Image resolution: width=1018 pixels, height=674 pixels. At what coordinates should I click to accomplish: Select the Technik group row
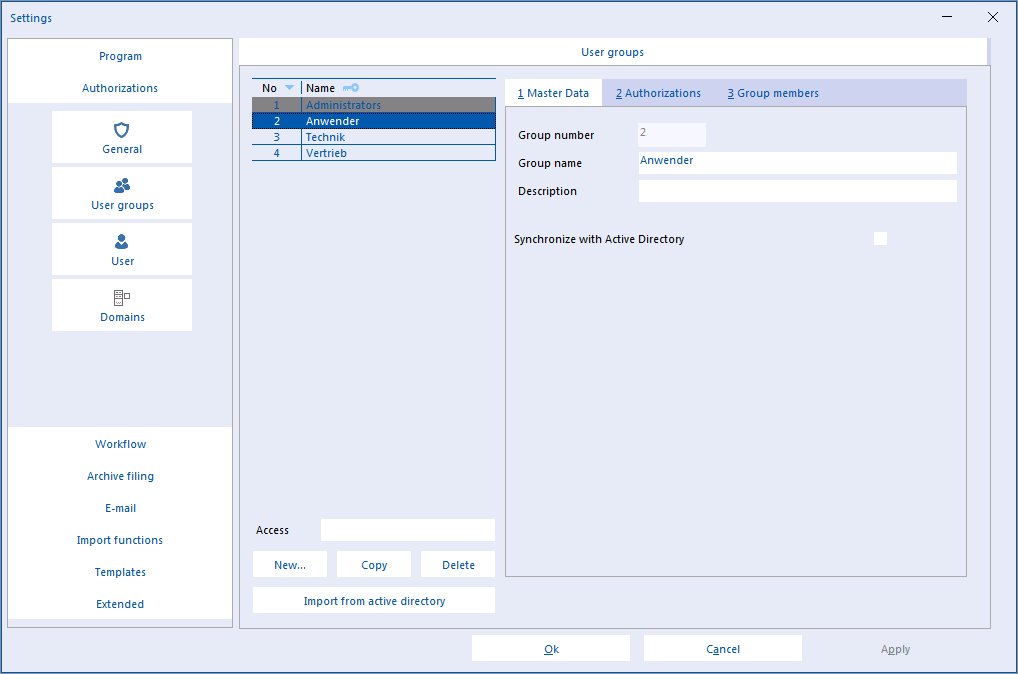[374, 137]
